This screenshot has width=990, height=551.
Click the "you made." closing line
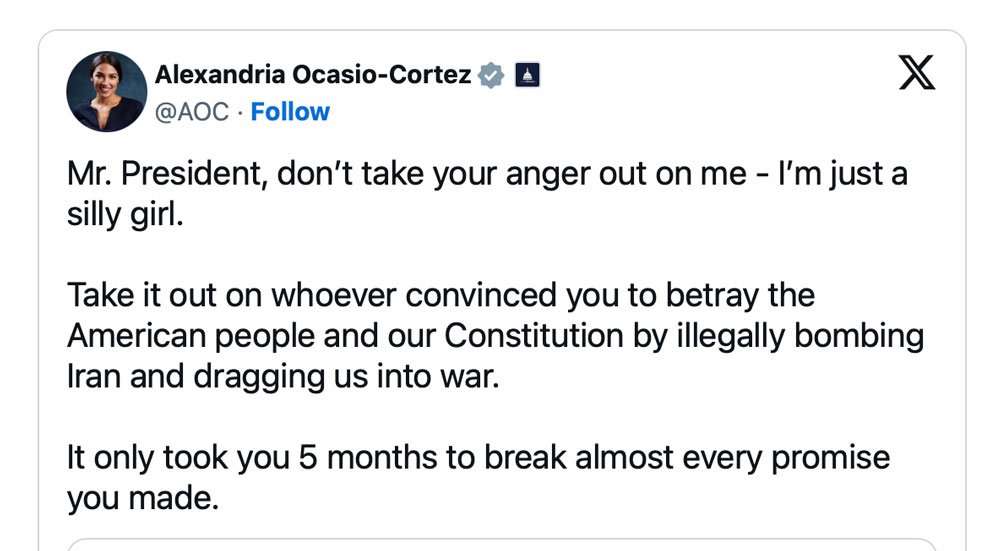click(143, 498)
